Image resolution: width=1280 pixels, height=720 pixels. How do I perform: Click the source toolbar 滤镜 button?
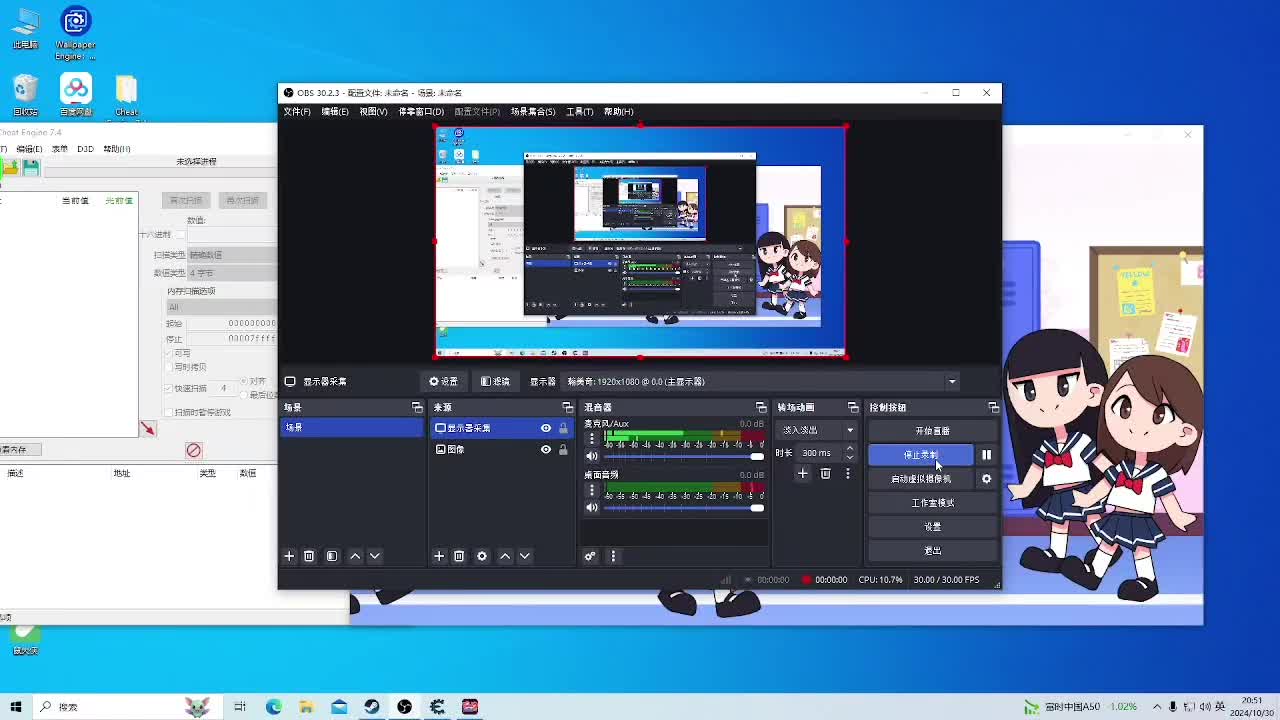[495, 381]
